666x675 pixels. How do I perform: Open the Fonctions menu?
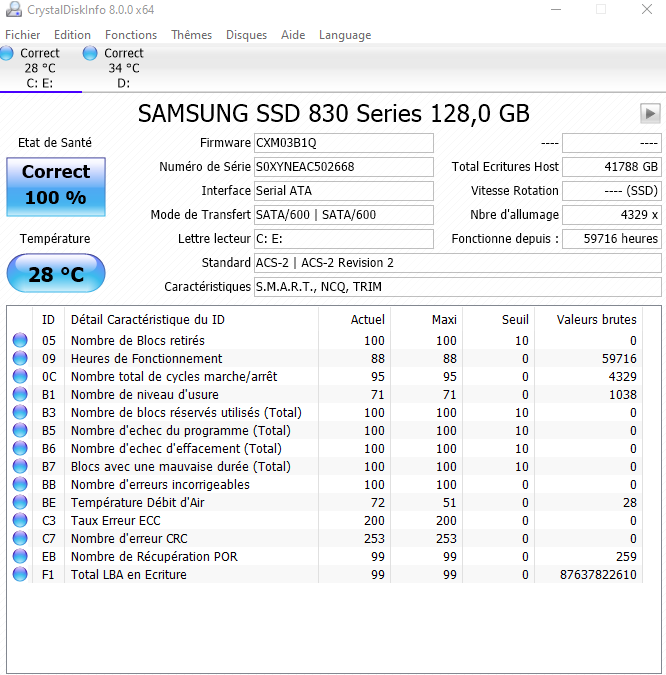131,35
